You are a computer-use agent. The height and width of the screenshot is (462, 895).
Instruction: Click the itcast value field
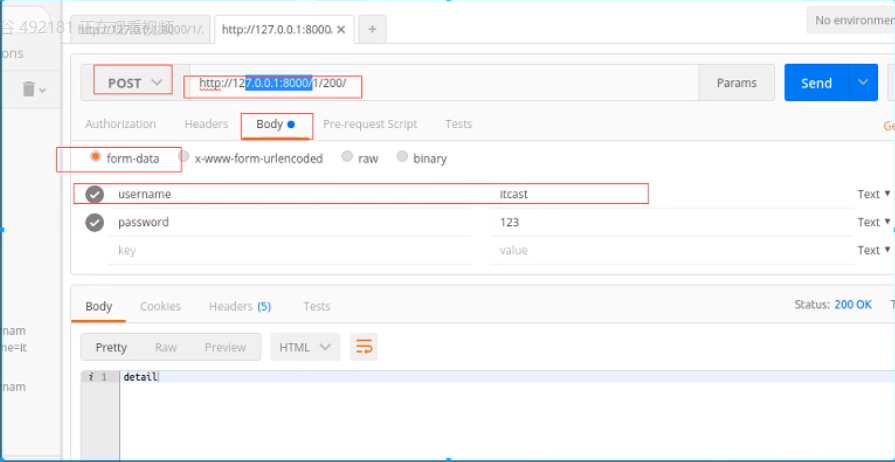tap(672, 194)
